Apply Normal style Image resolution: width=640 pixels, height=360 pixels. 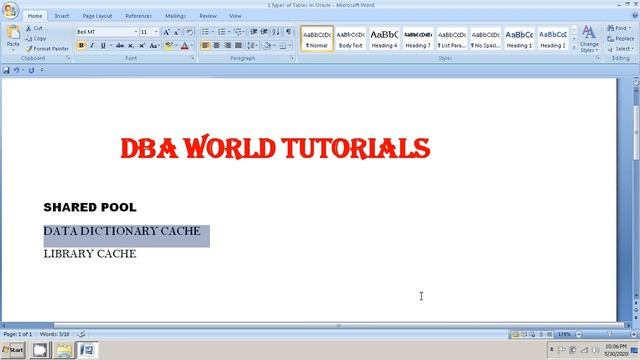pos(317,39)
